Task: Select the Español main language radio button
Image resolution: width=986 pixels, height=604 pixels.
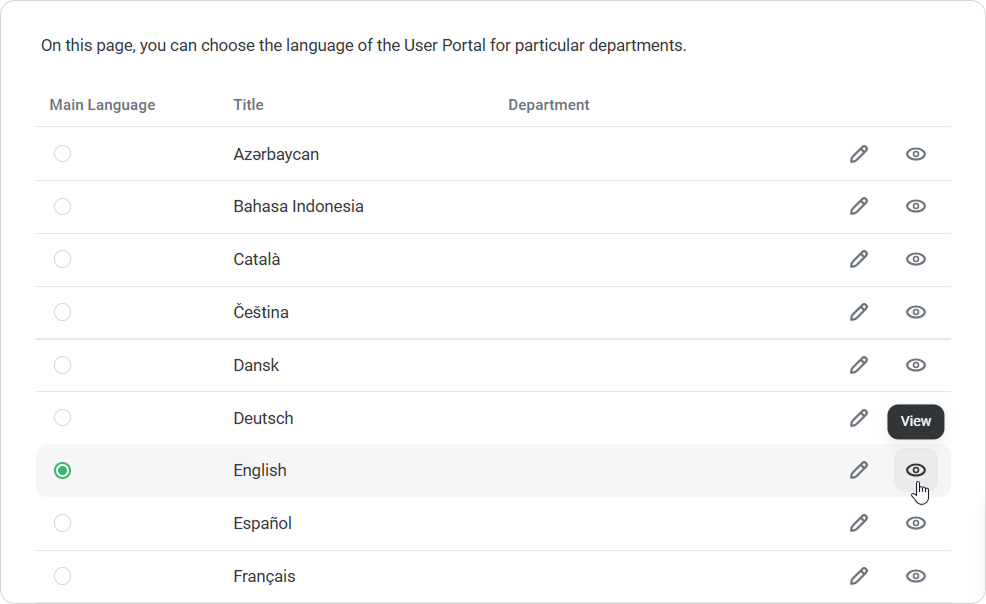Action: tap(62, 523)
